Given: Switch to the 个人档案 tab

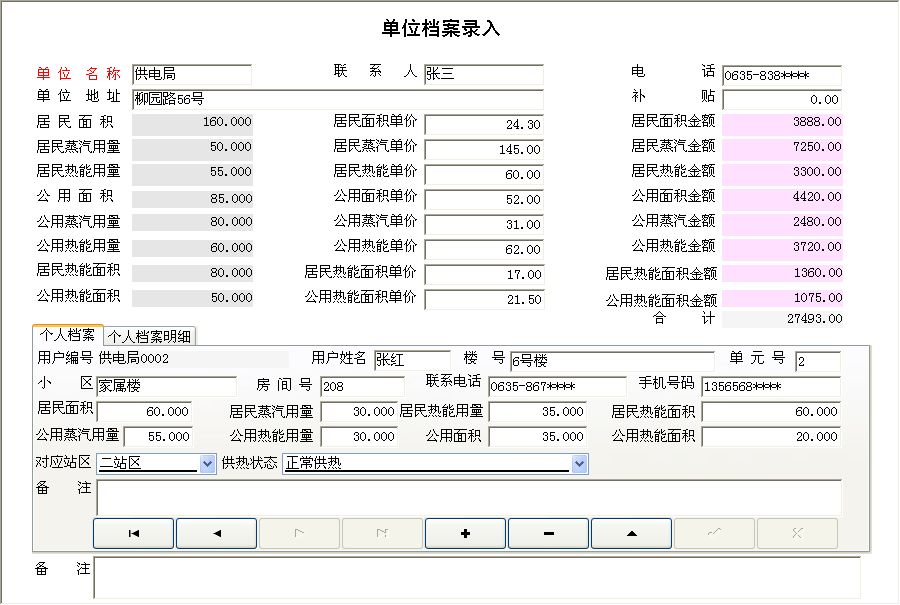Looking at the screenshot, I should tap(67, 335).
